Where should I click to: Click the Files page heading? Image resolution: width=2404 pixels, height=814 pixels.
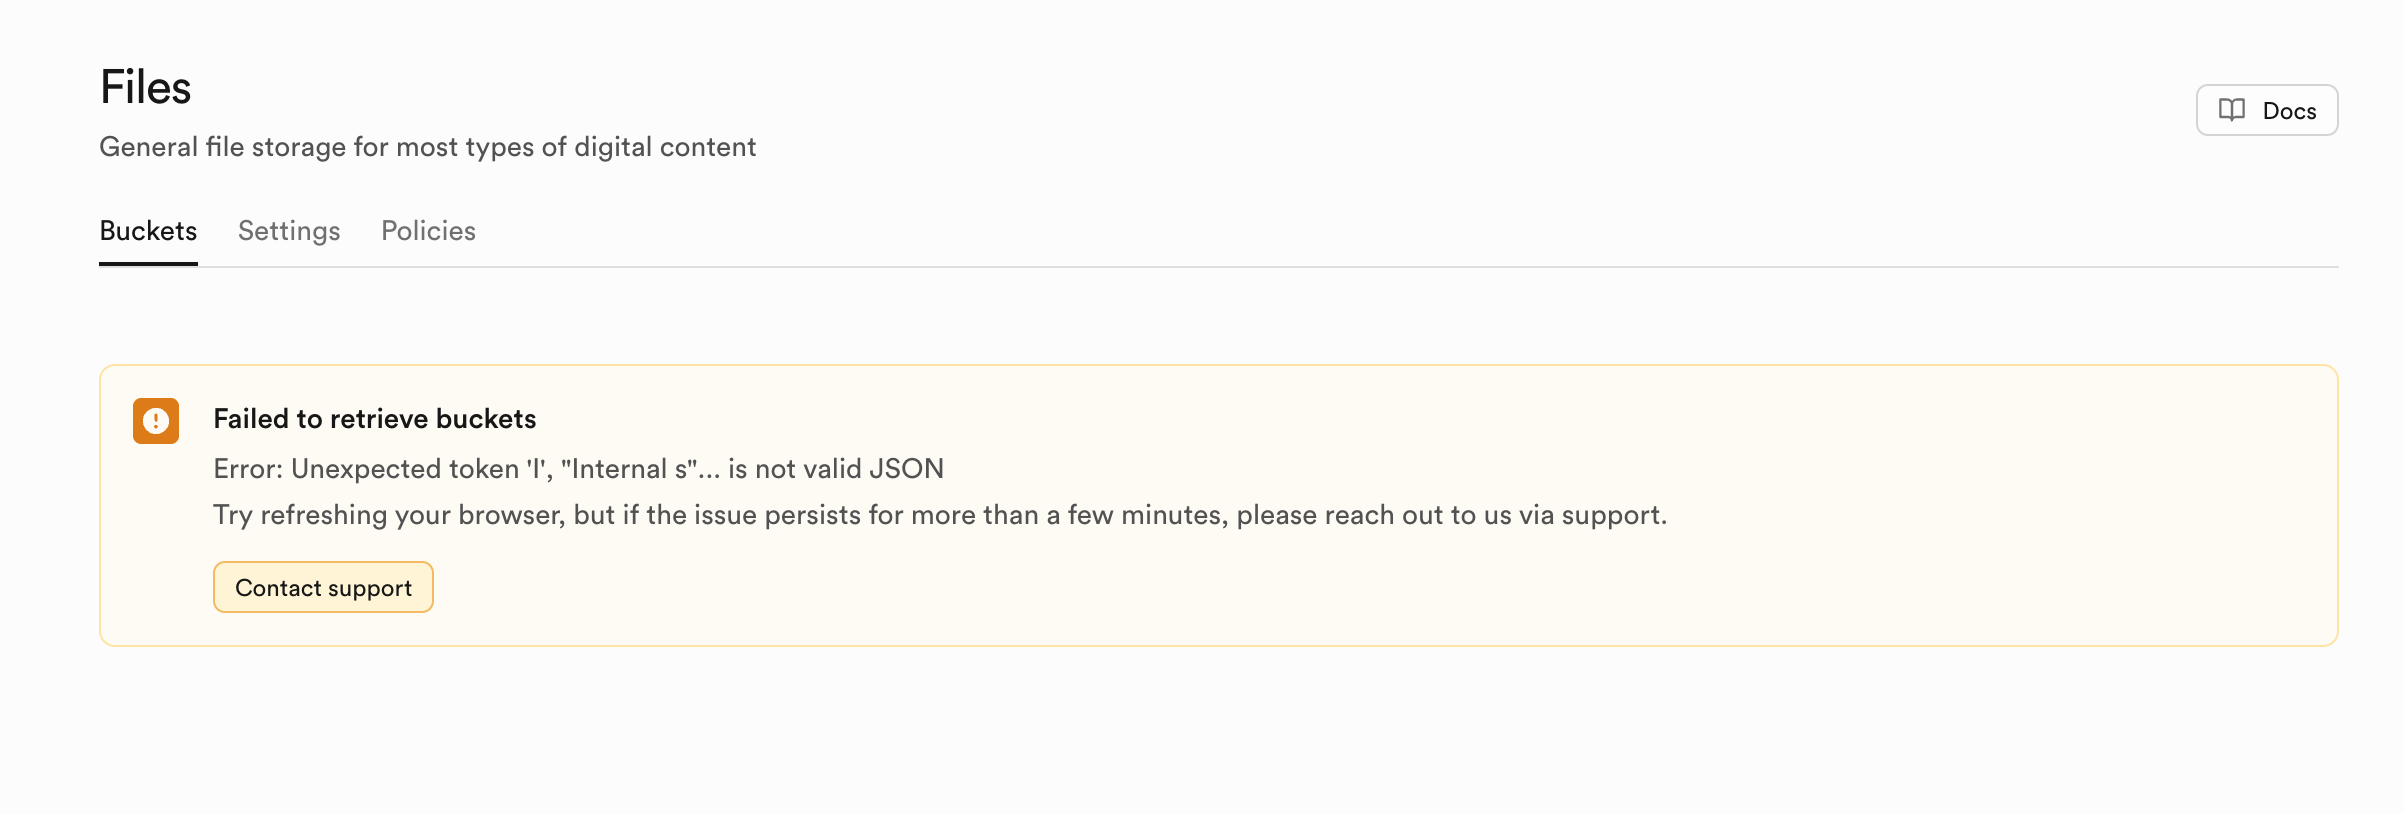click(146, 88)
